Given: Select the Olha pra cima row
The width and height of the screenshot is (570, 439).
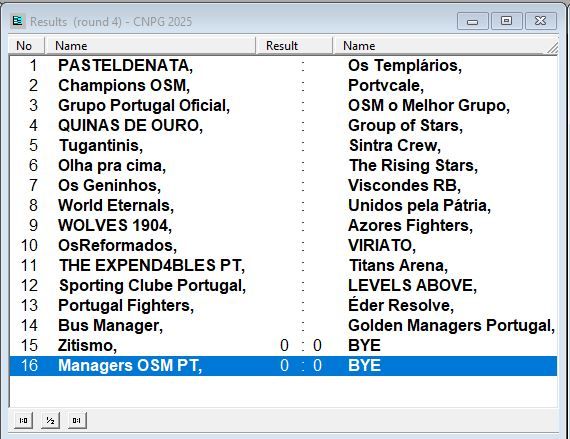Looking at the screenshot, I should point(283,165).
